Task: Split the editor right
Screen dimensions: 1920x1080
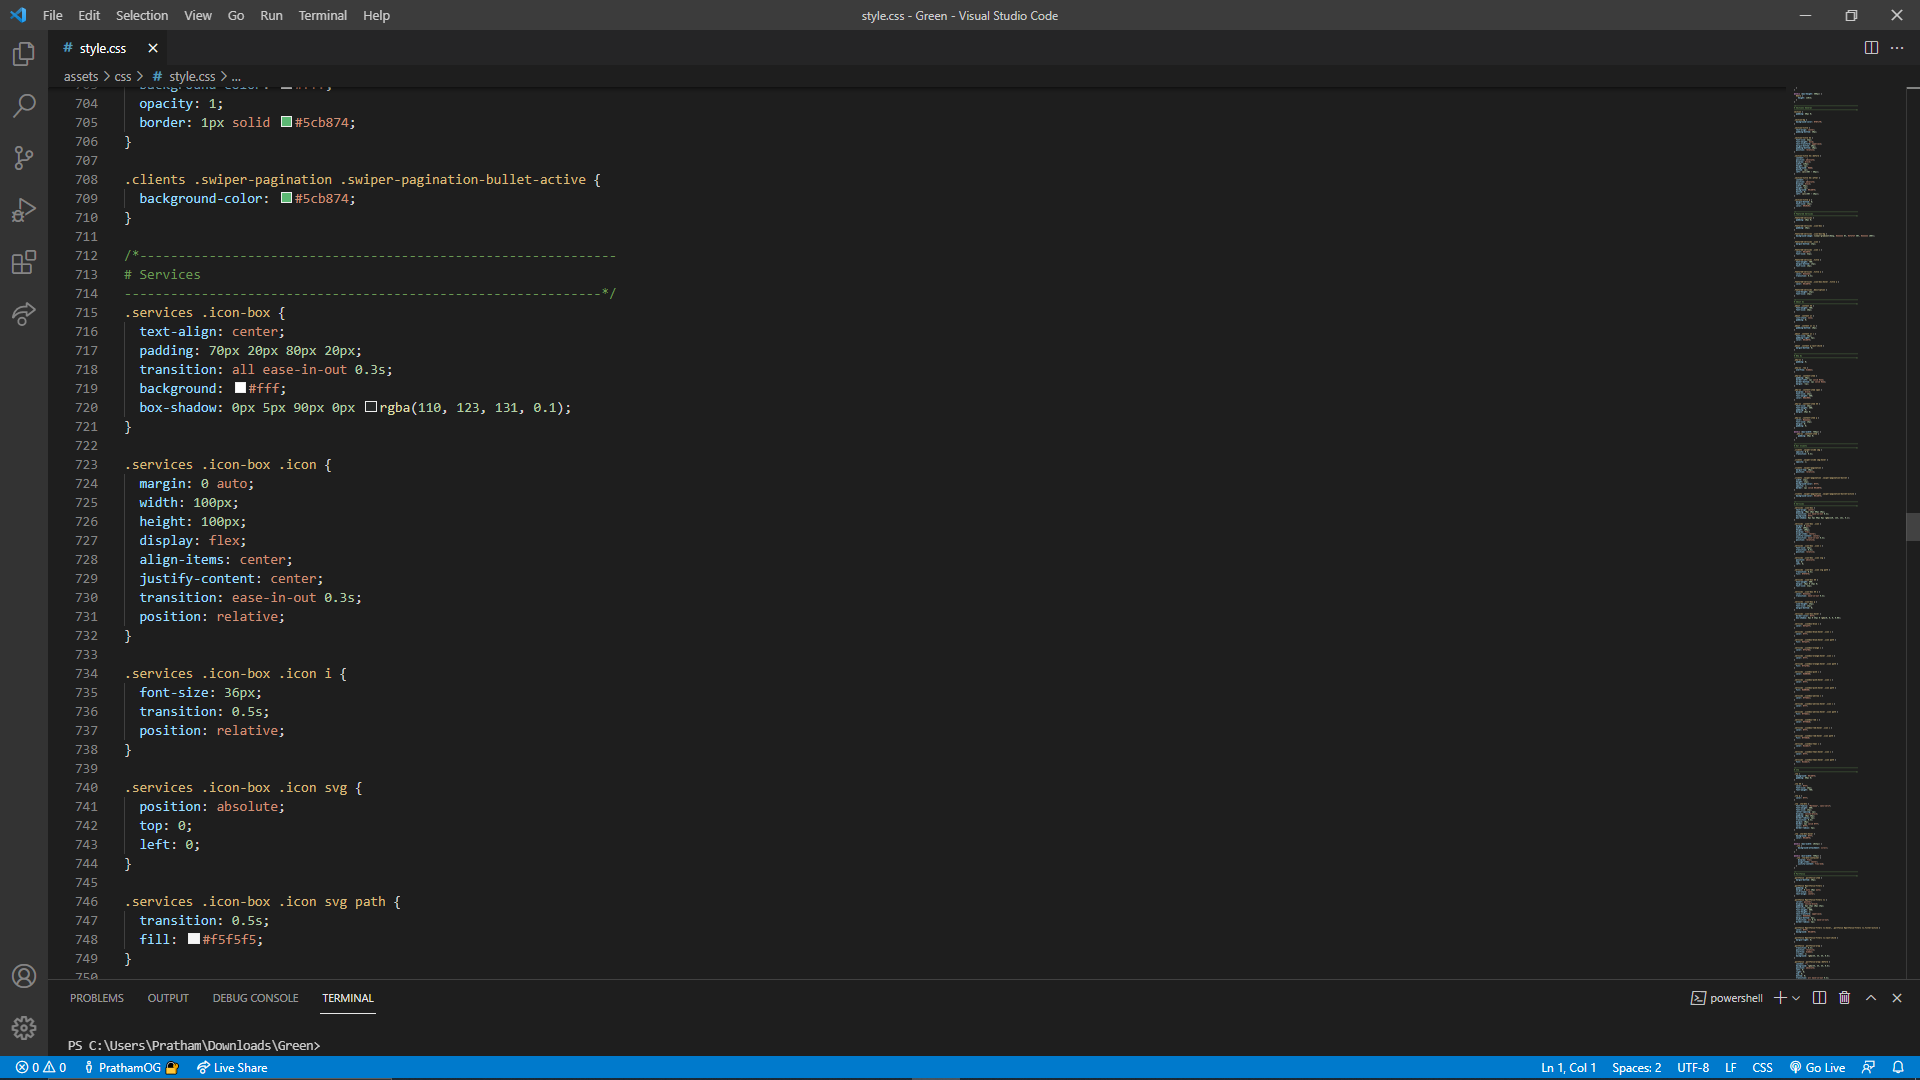Action: click(1871, 48)
